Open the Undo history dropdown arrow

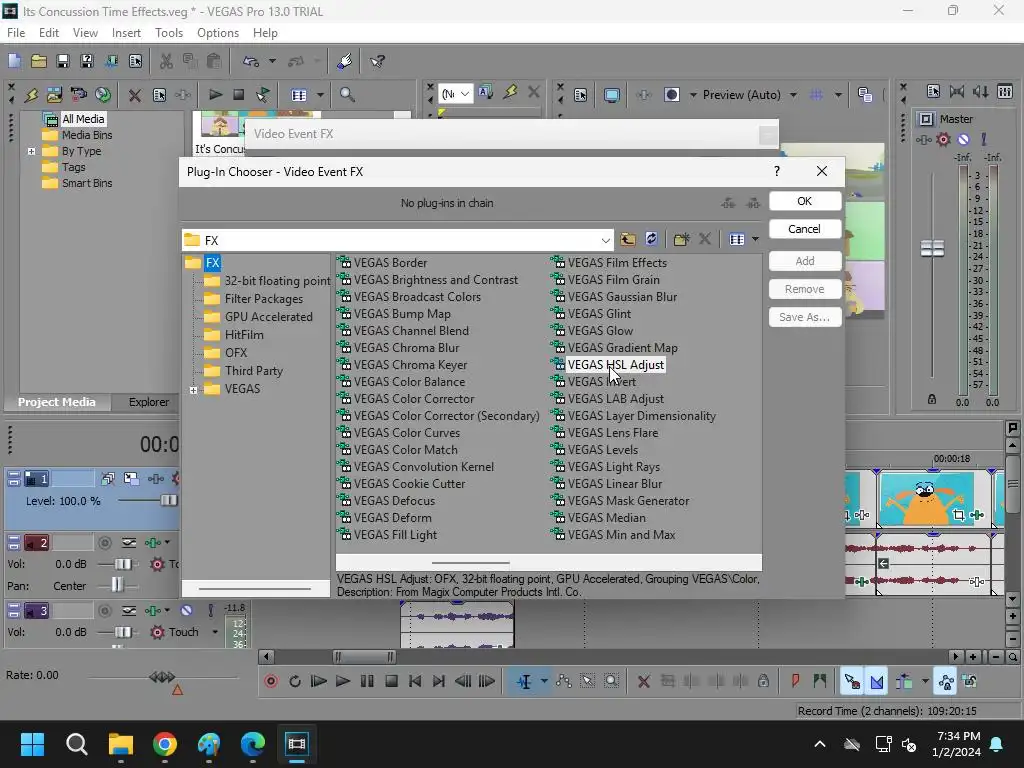272,61
